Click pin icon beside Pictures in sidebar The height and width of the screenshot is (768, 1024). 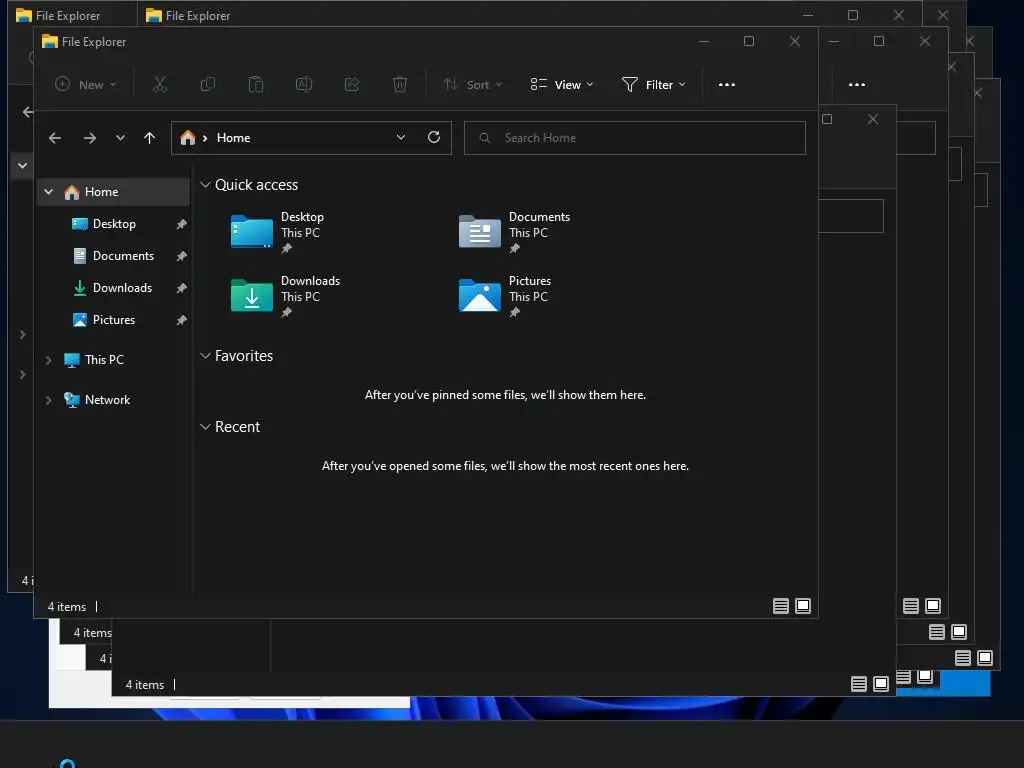click(x=182, y=320)
